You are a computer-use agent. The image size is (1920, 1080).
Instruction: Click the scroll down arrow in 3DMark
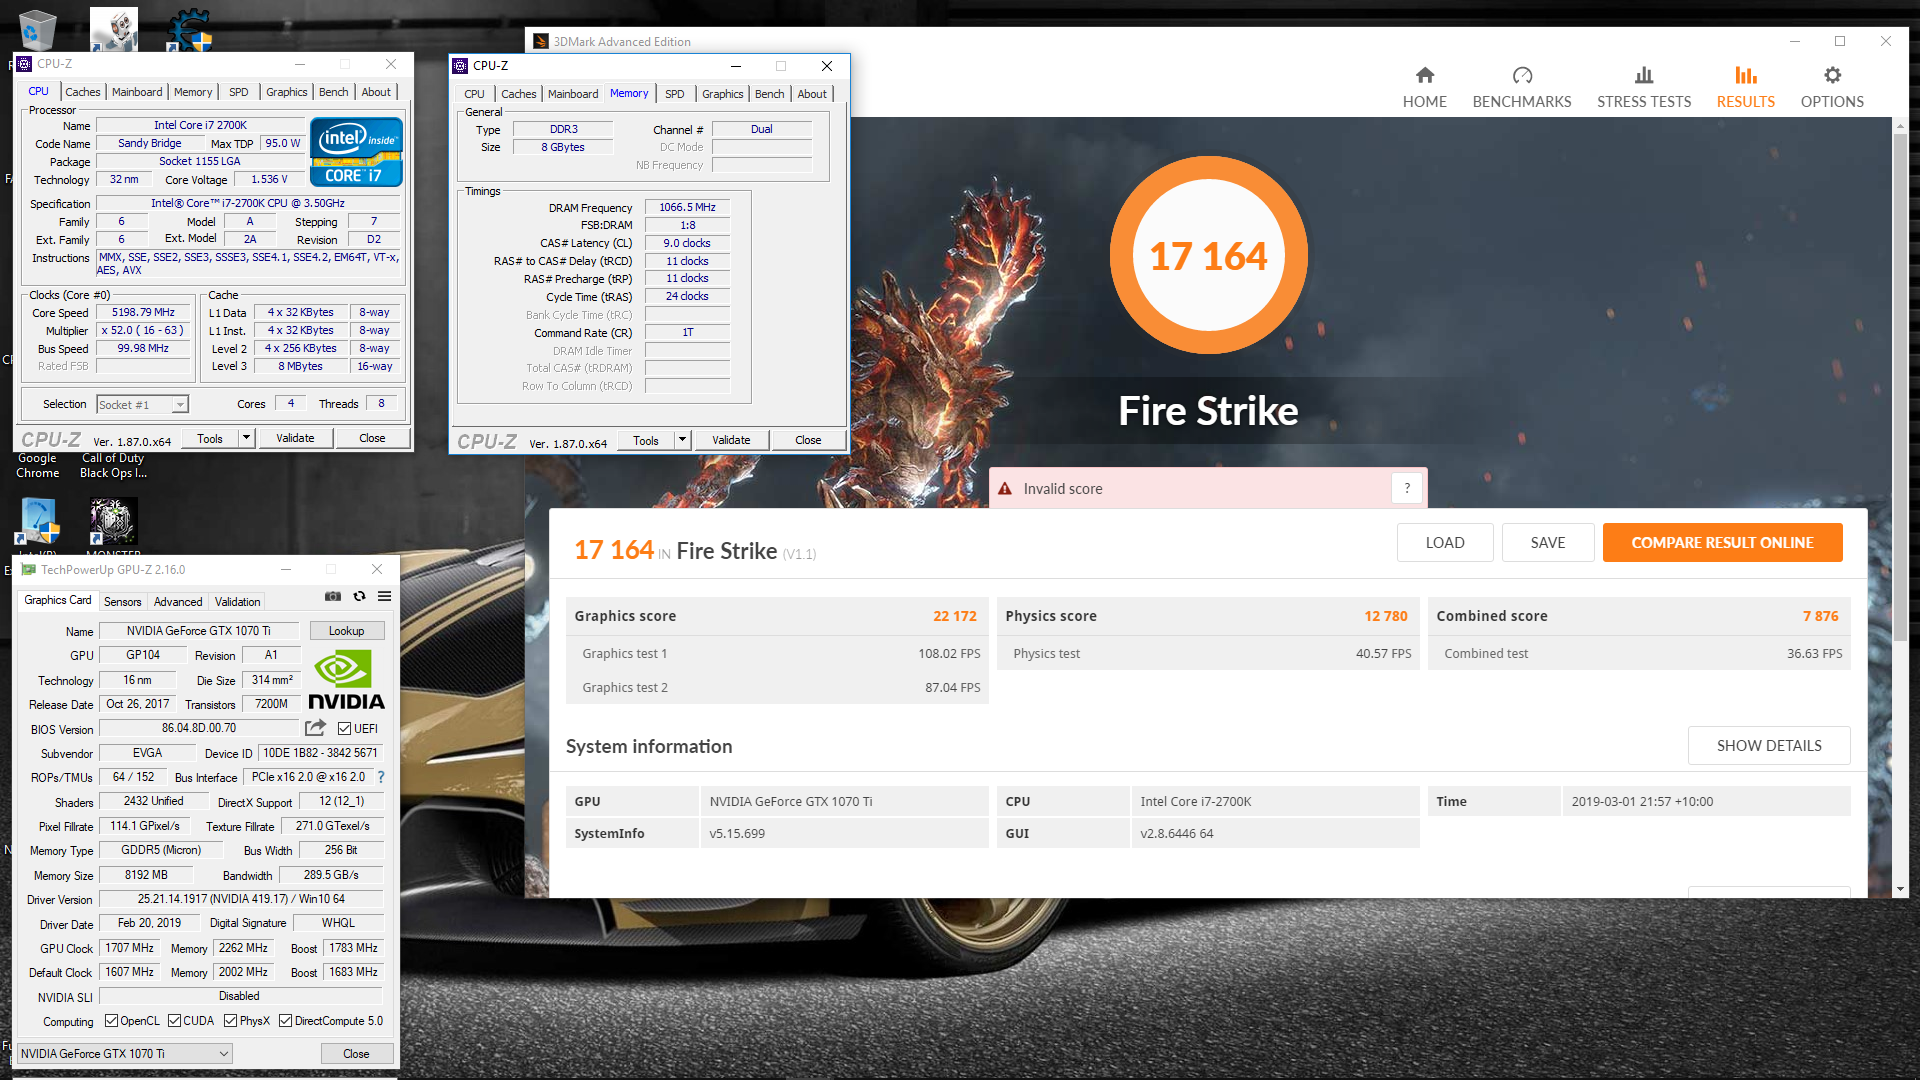click(1900, 889)
